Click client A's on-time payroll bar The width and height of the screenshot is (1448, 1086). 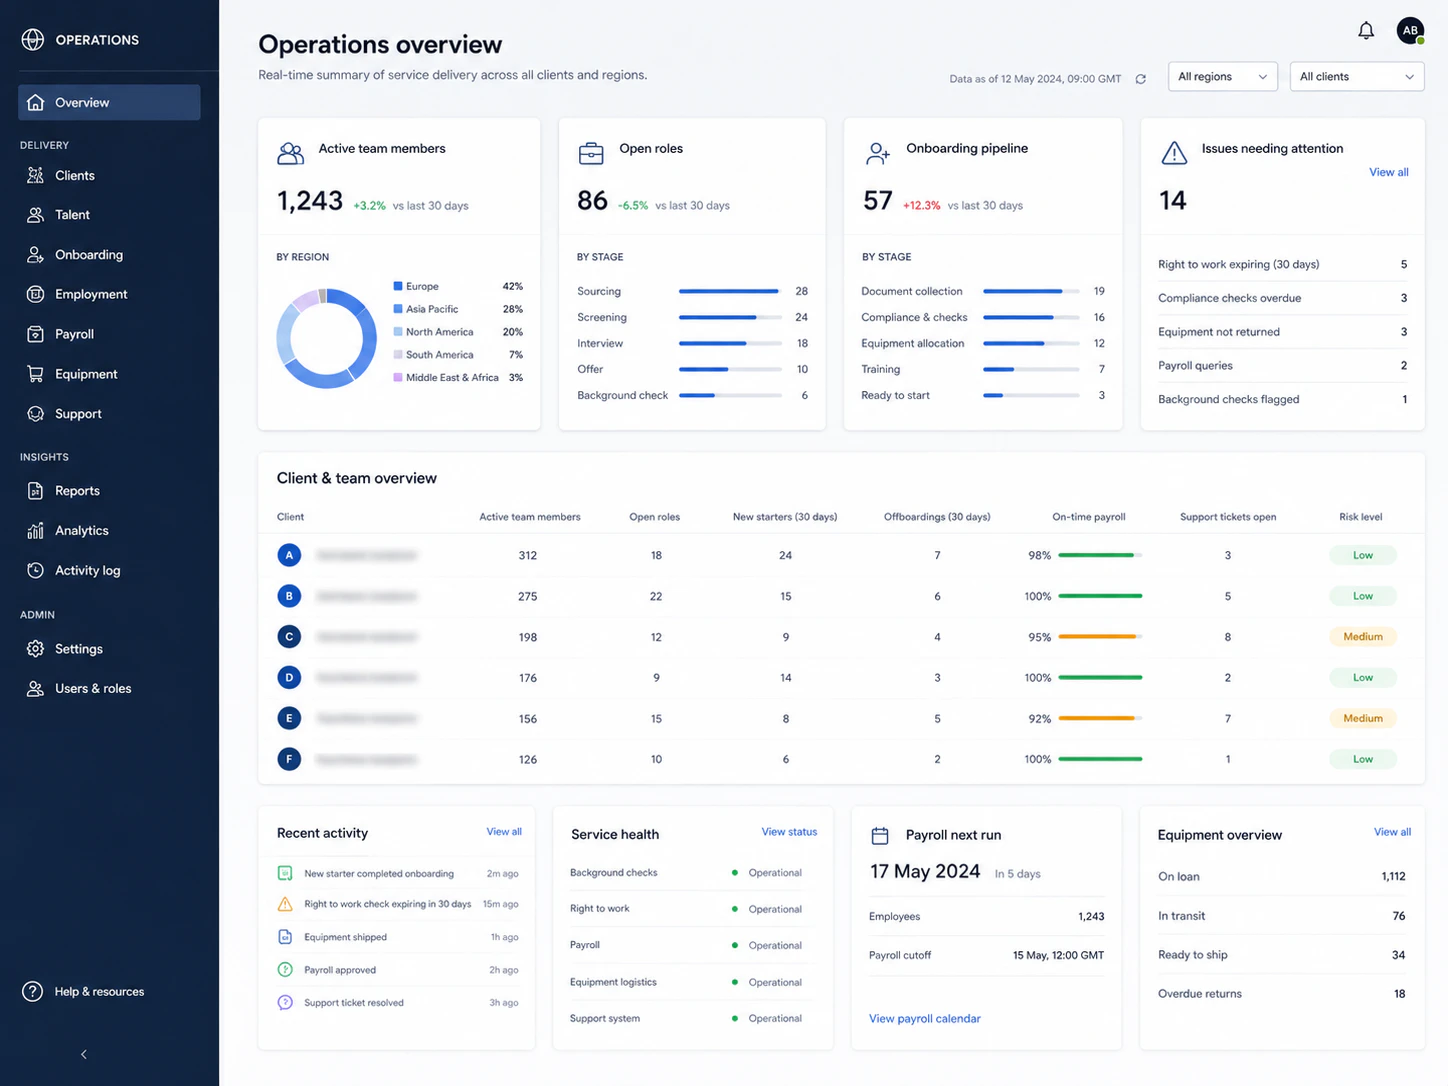(1100, 555)
